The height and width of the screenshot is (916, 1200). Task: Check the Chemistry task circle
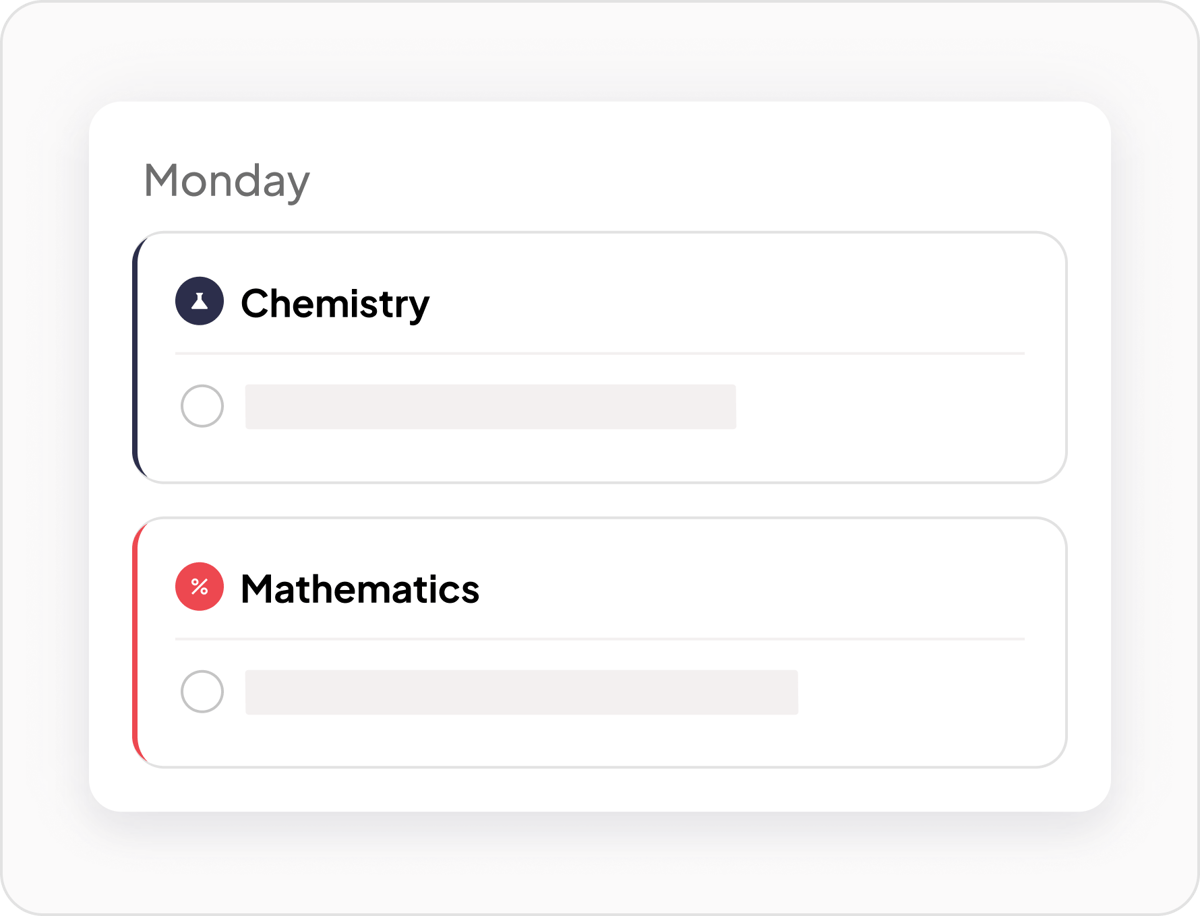(202, 407)
